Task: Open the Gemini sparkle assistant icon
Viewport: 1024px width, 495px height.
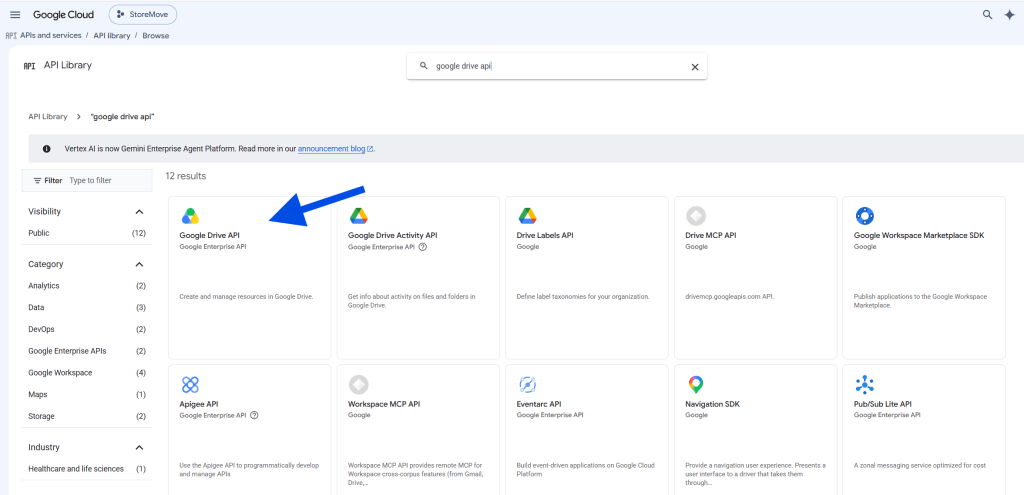Action: click(1009, 15)
